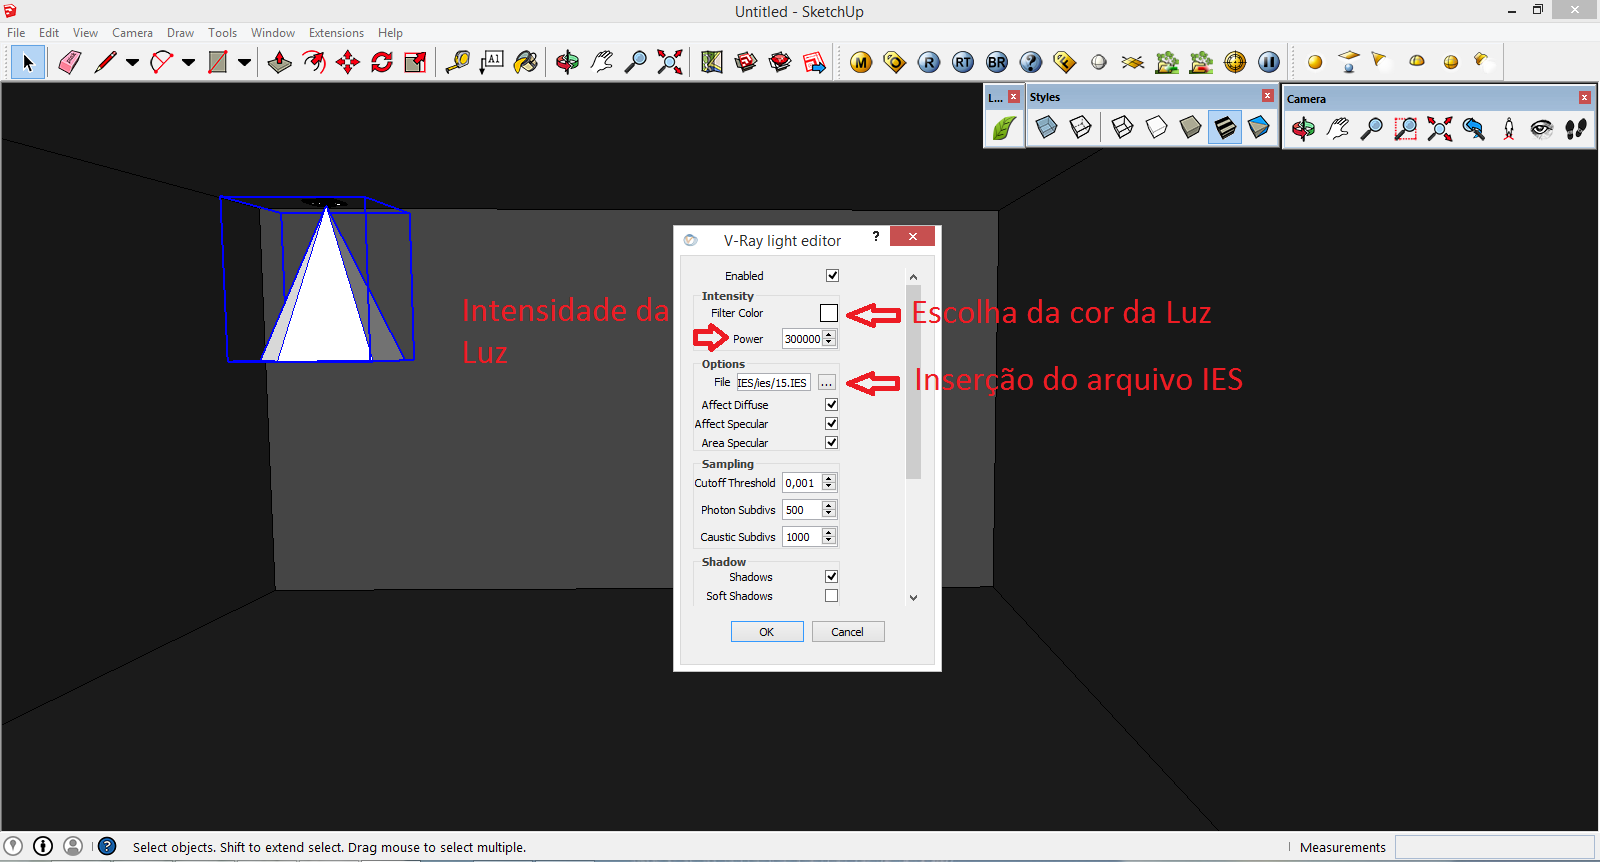Viewport: 1600px width, 862px height.
Task: Activate the Push/Pull tool
Action: coord(280,62)
